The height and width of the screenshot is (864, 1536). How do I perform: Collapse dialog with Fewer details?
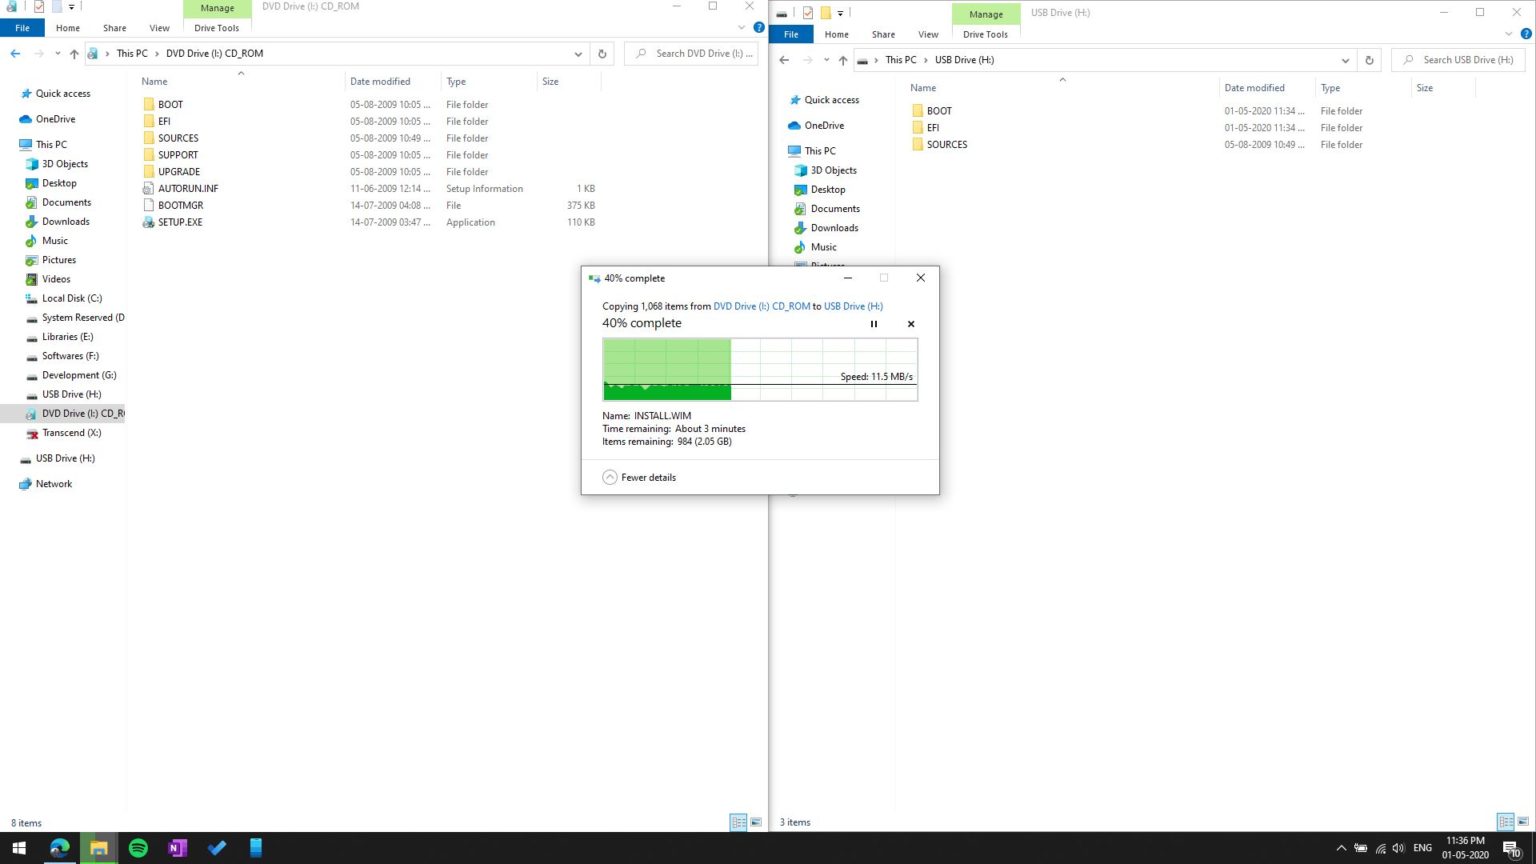click(x=639, y=477)
